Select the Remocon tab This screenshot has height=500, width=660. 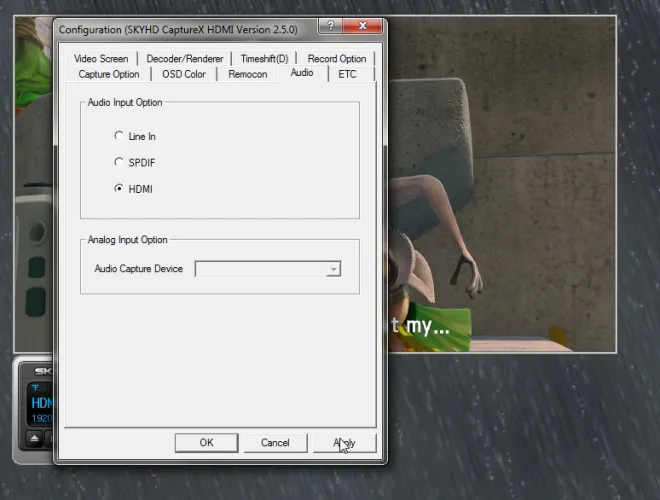(x=248, y=74)
